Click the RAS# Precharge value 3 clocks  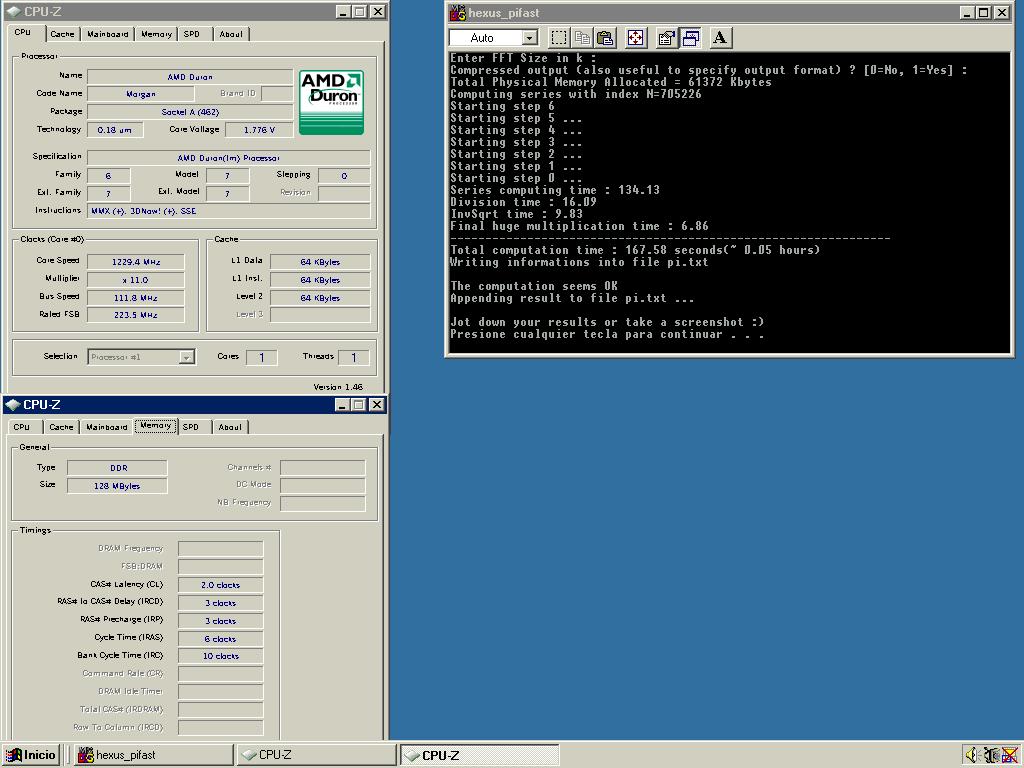point(221,621)
